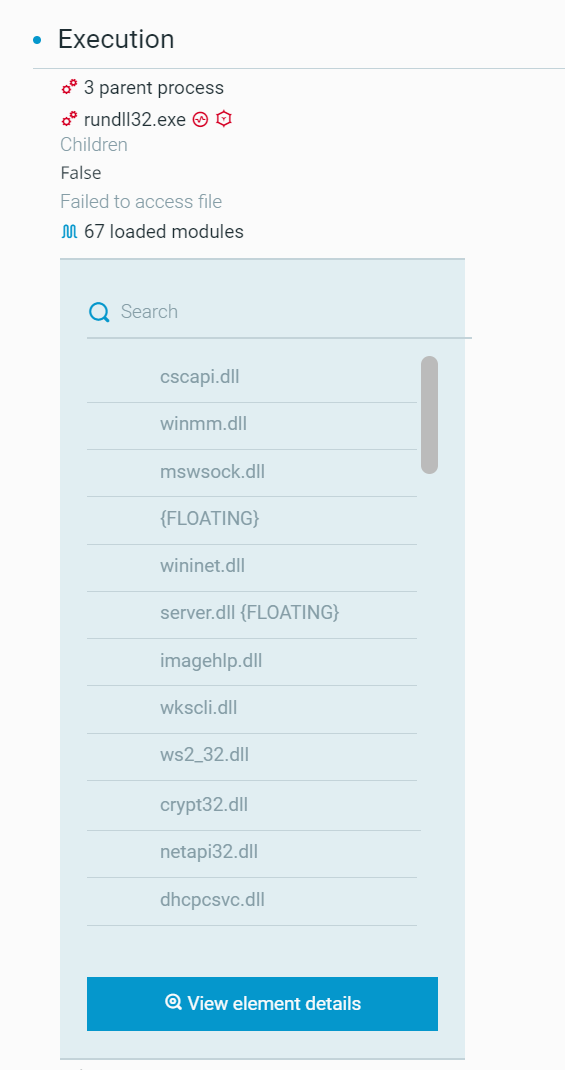
Task: Click the red circular pulse icon after rundll32.exe
Action: [x=200, y=119]
